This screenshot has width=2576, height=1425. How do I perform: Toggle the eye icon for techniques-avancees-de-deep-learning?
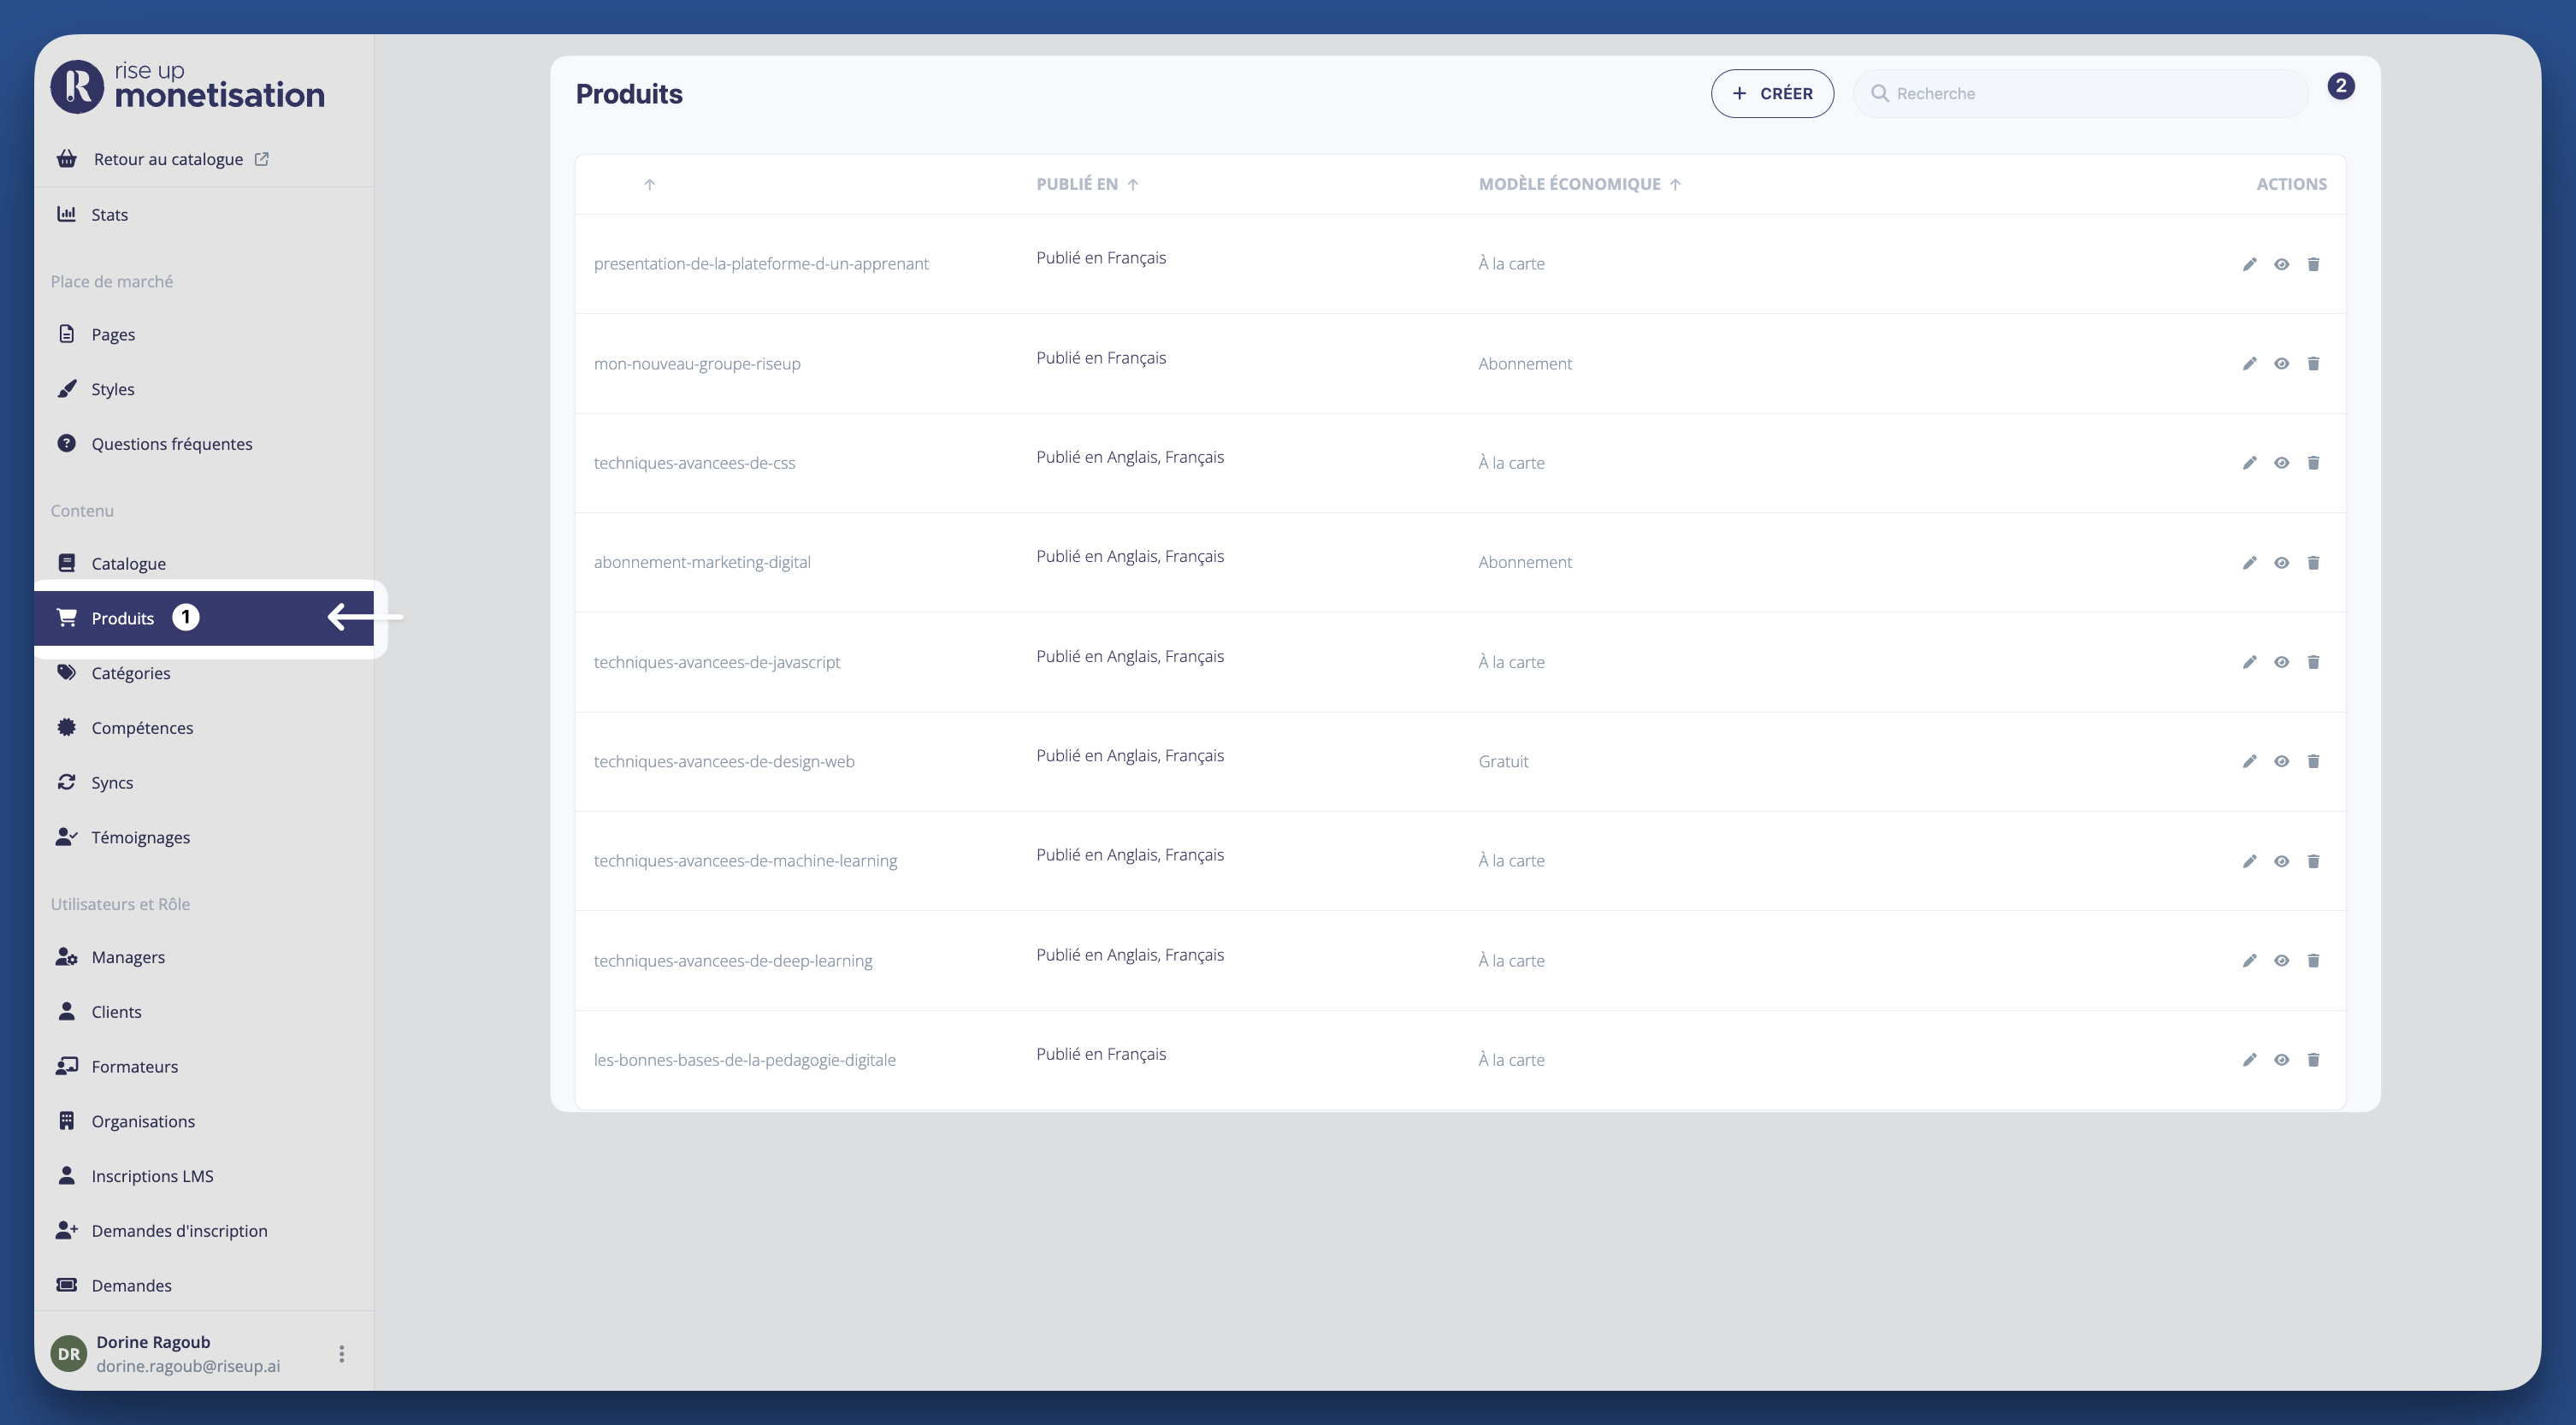[x=2281, y=961]
